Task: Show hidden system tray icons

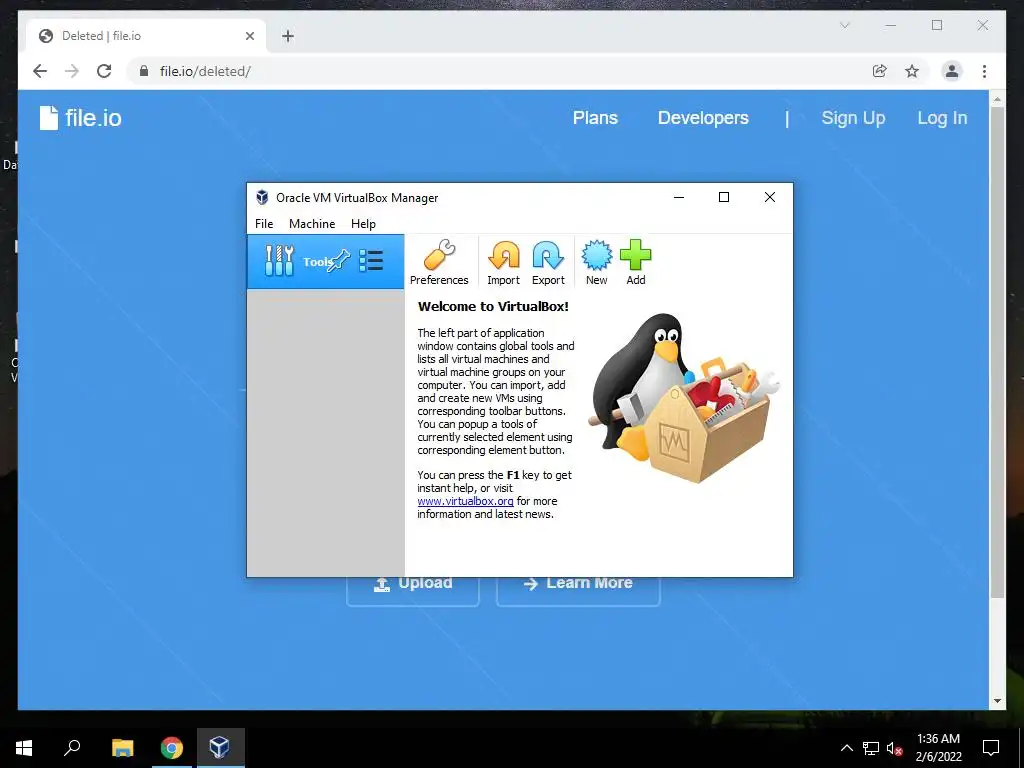Action: (846, 748)
